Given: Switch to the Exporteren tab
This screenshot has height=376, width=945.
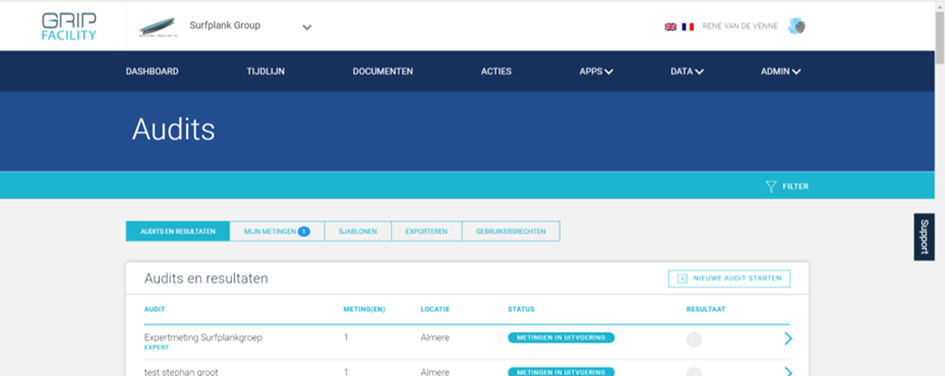Looking at the screenshot, I should point(427,231).
